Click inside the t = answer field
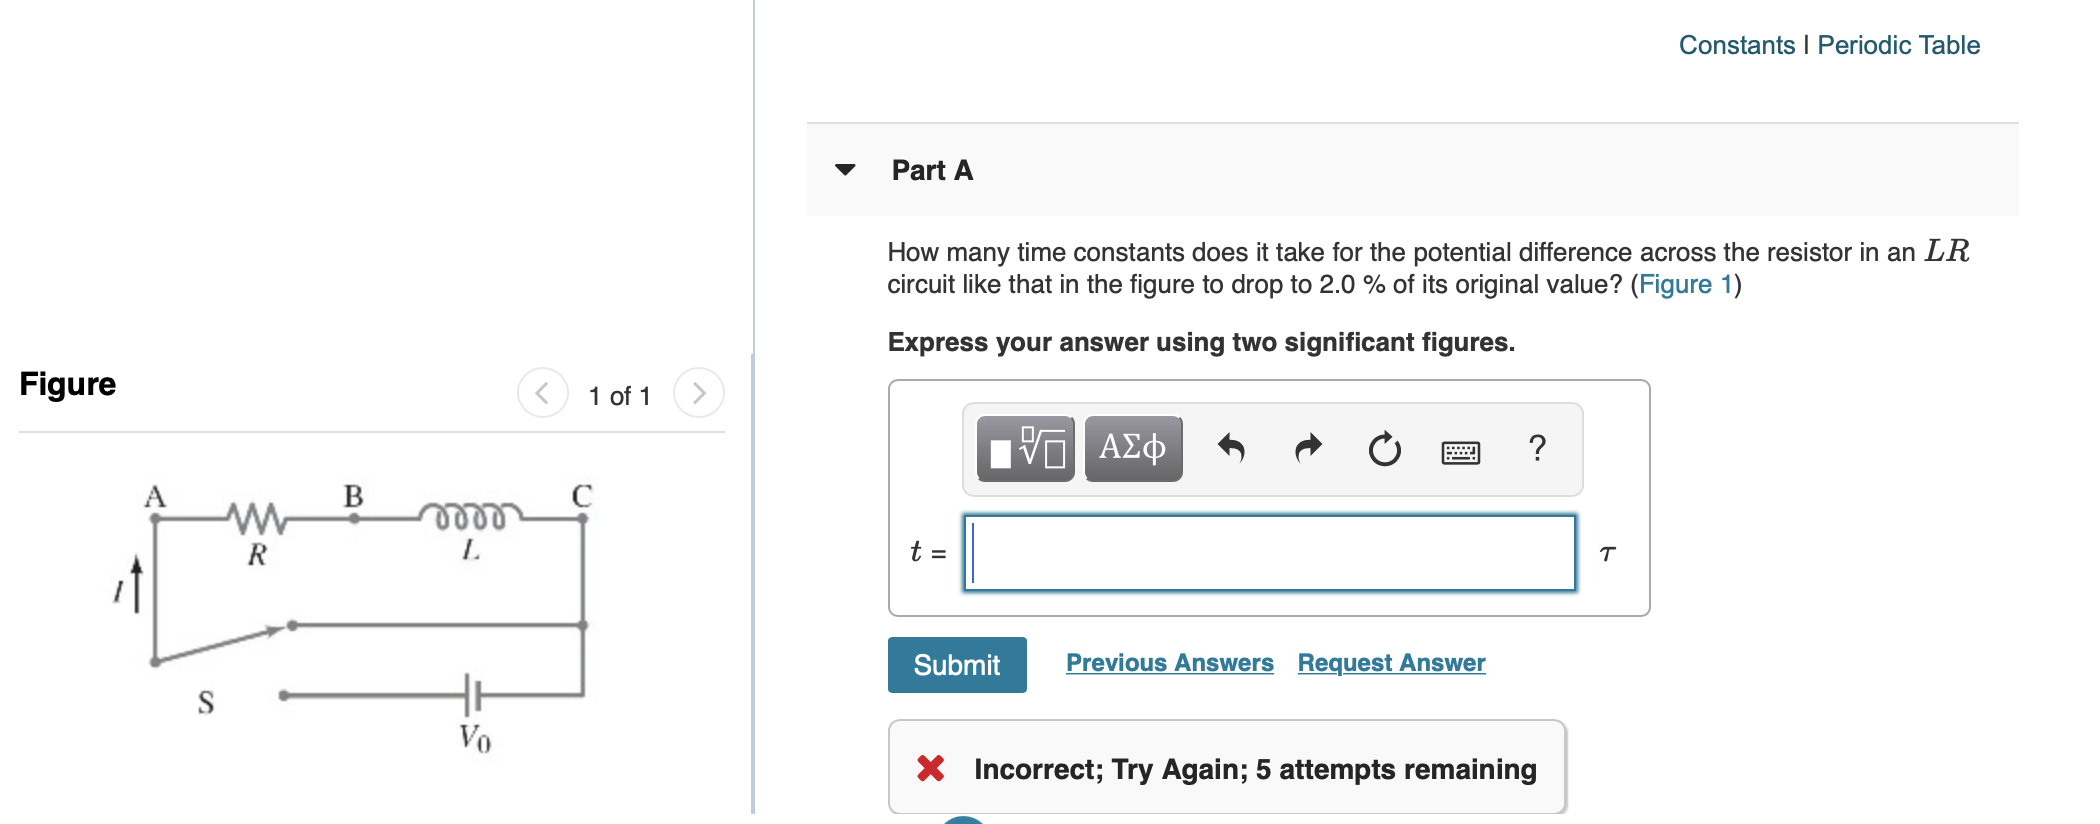Screen dimensions: 2100x824 tap(1268, 552)
